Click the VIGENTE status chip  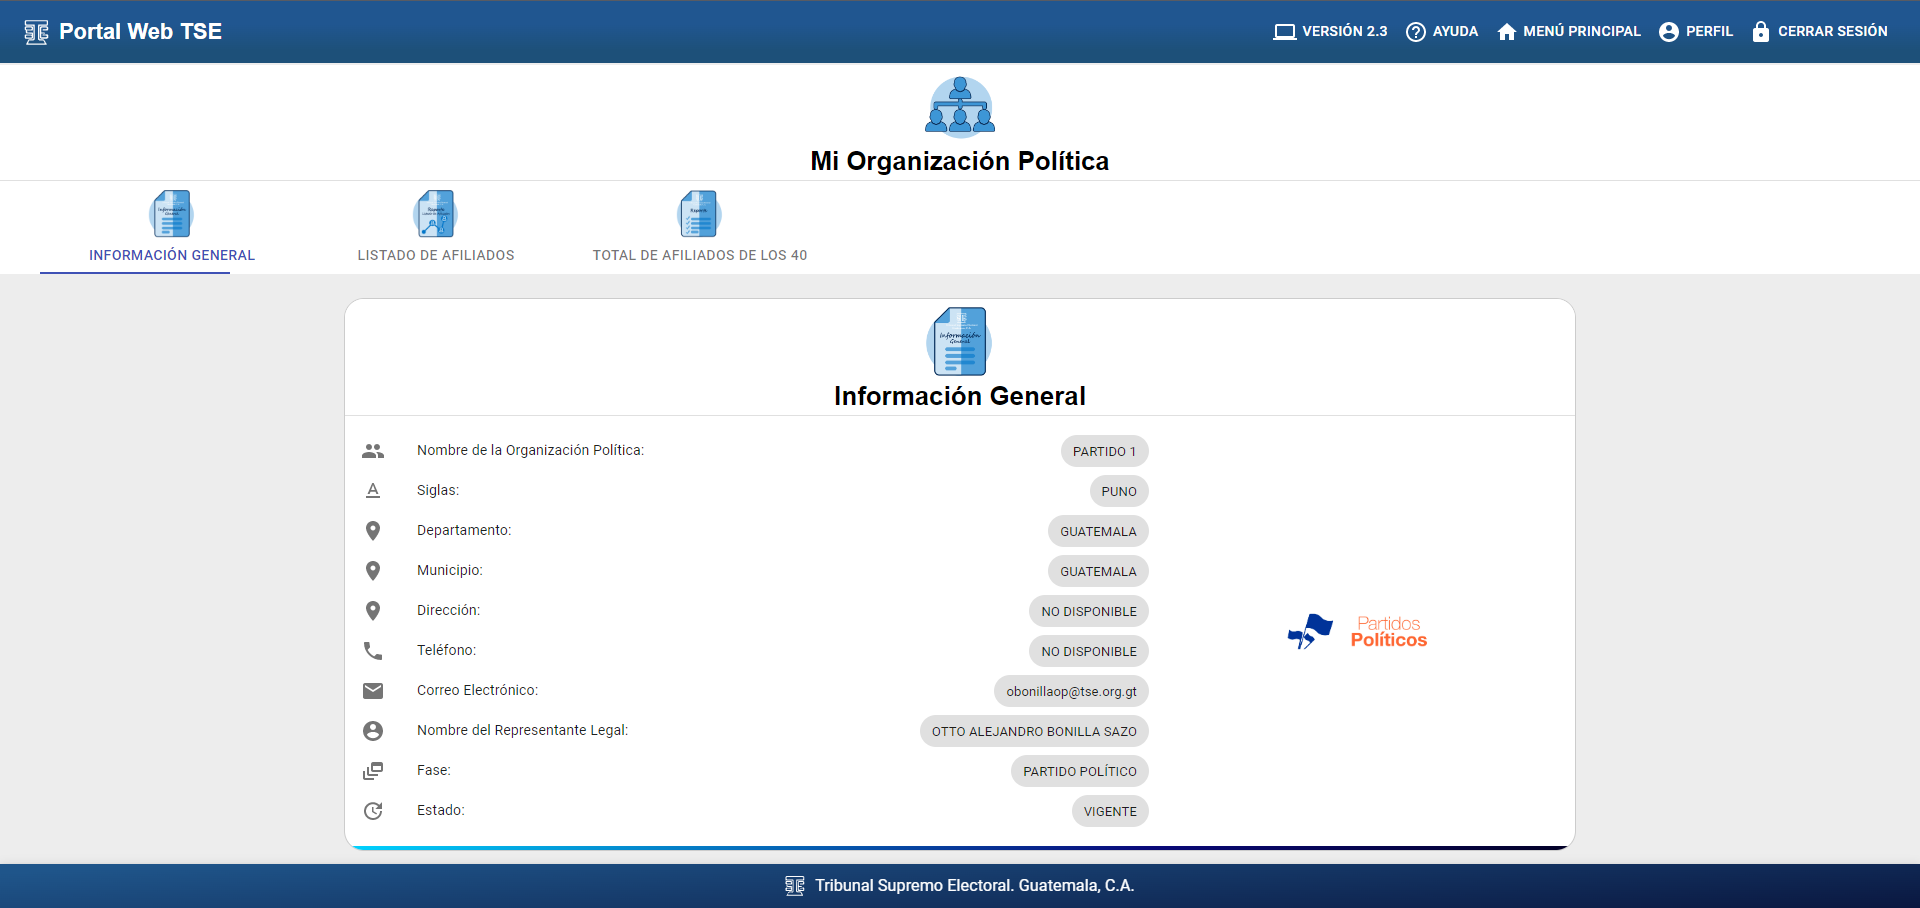(x=1110, y=811)
